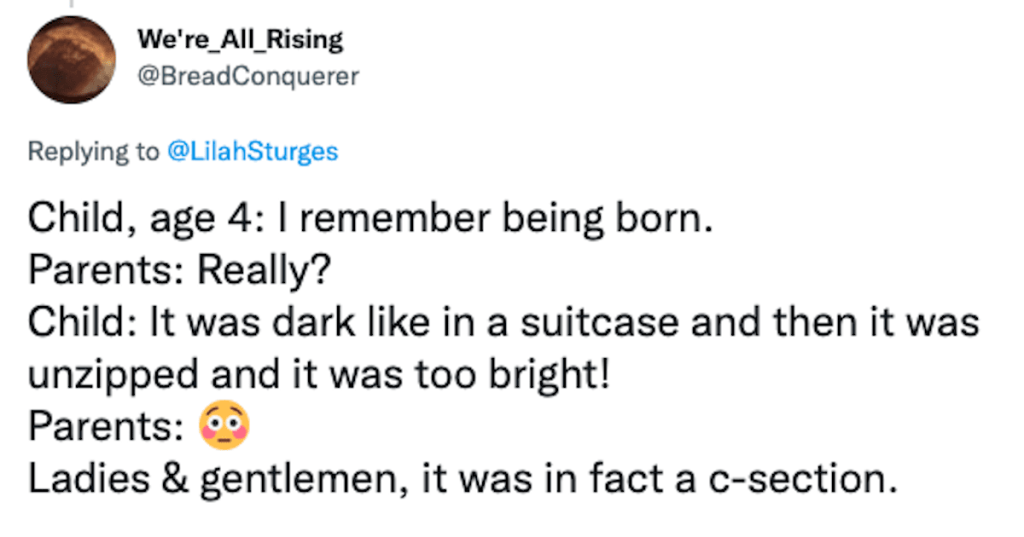Click the line "I remember being born"
The height and width of the screenshot is (537, 1024).
(490, 218)
